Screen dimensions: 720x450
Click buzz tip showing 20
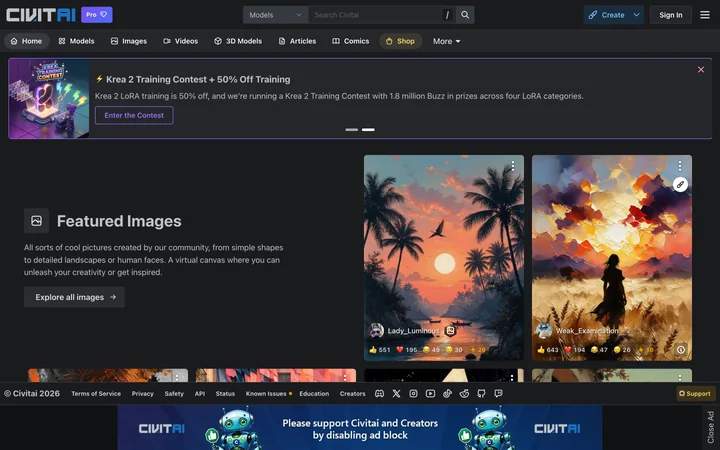478,349
